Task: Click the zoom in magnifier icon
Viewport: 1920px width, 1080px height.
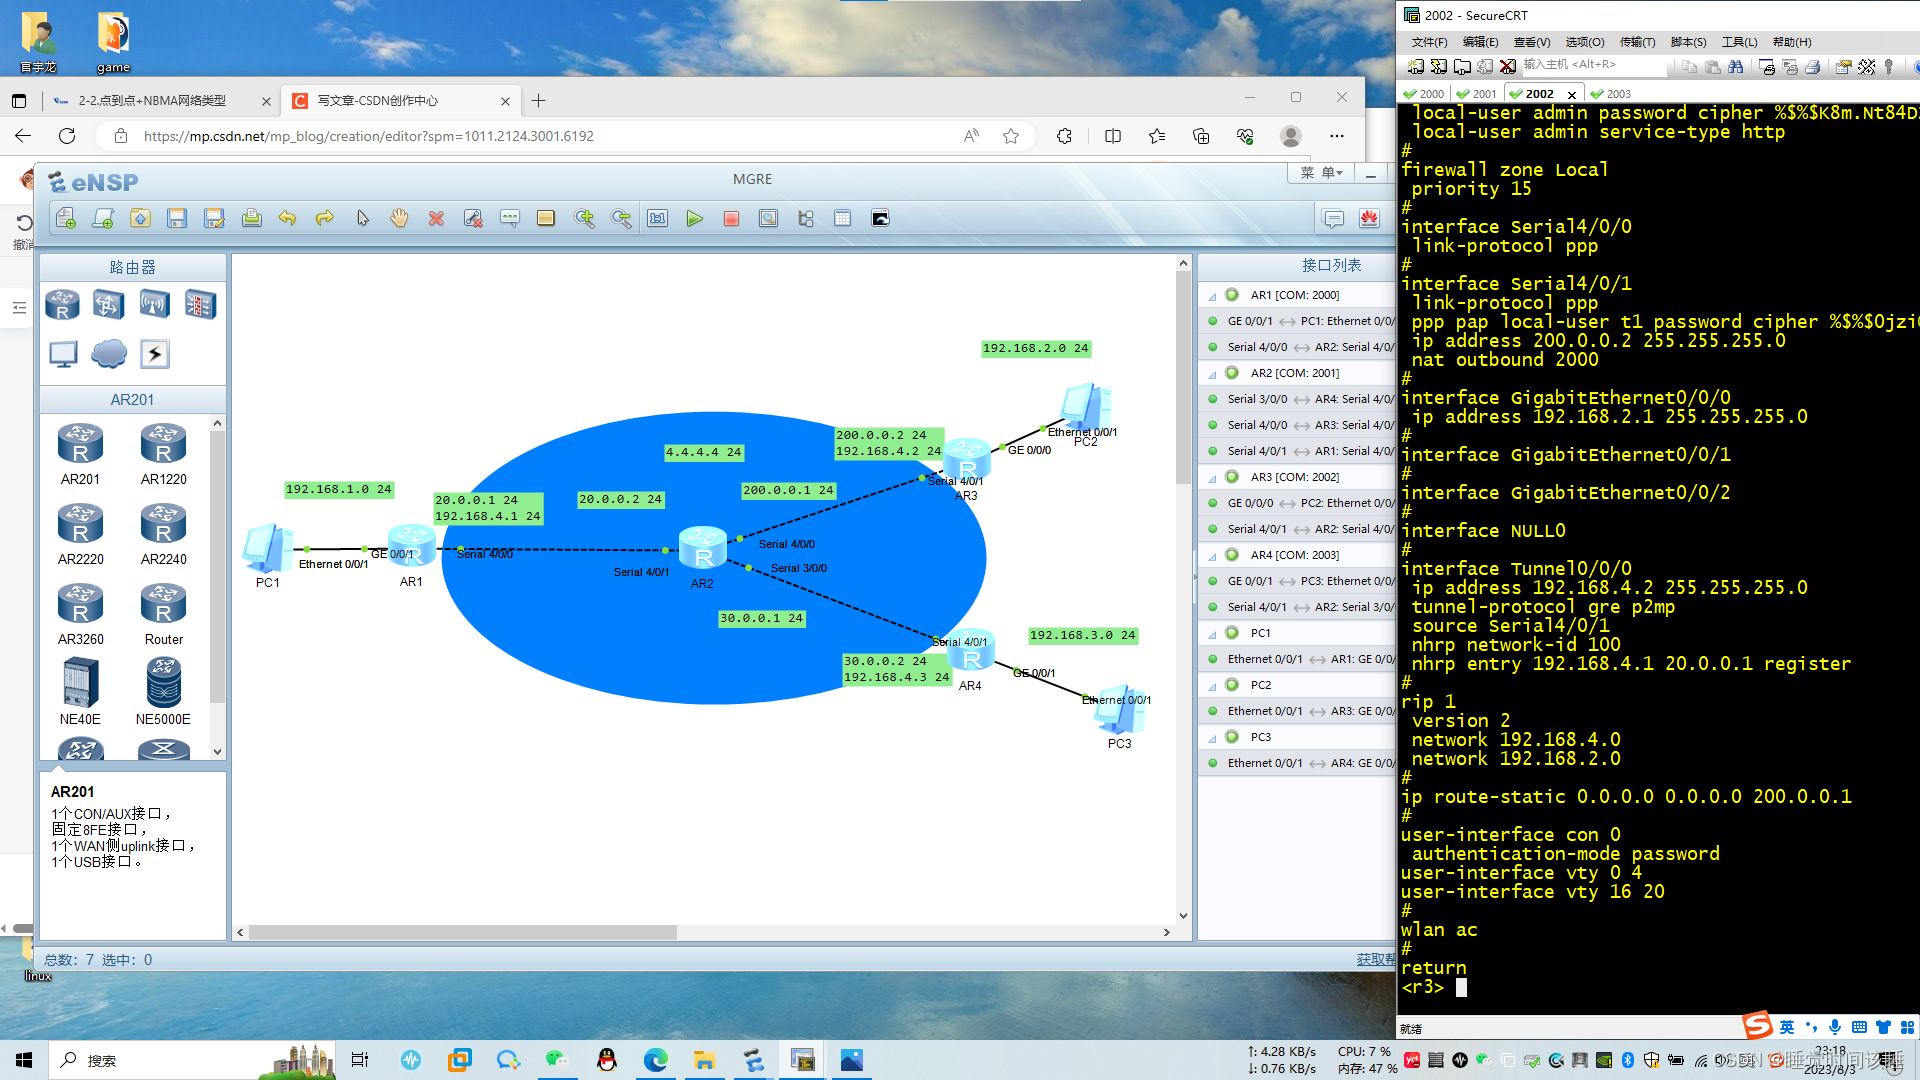Action: pos(584,219)
